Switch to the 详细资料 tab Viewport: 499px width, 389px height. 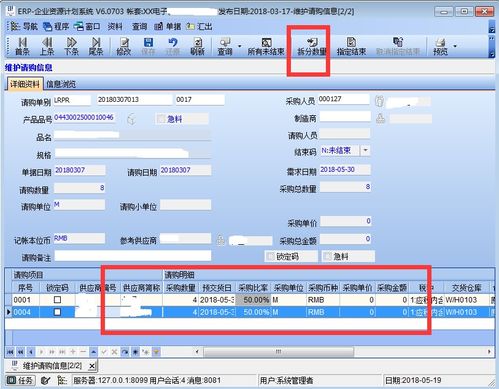pyautogui.click(x=25, y=84)
